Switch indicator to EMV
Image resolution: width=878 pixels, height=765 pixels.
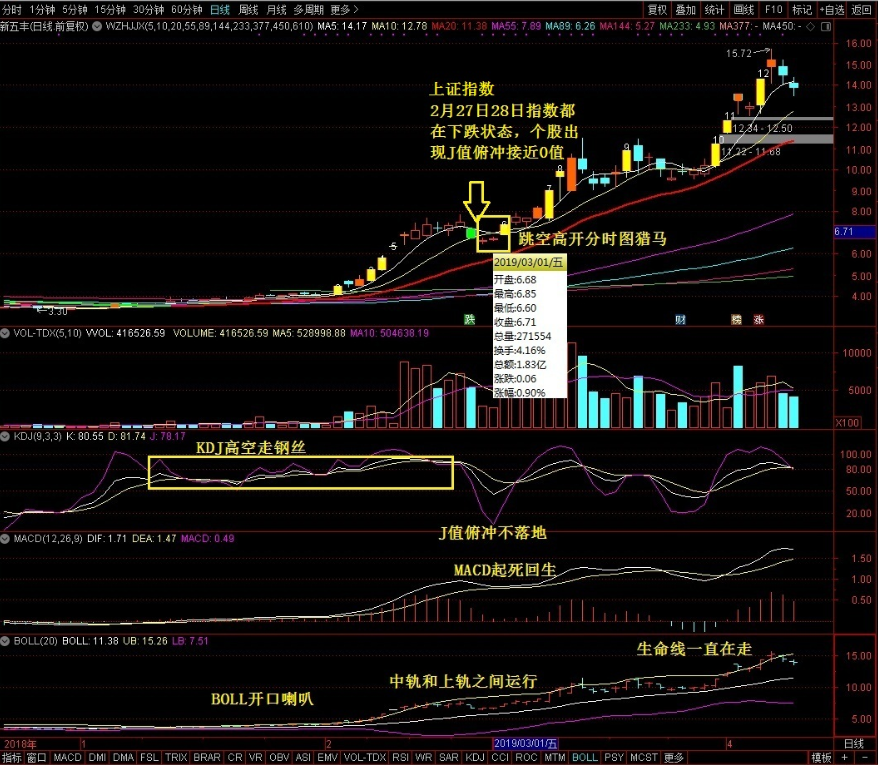coord(328,758)
